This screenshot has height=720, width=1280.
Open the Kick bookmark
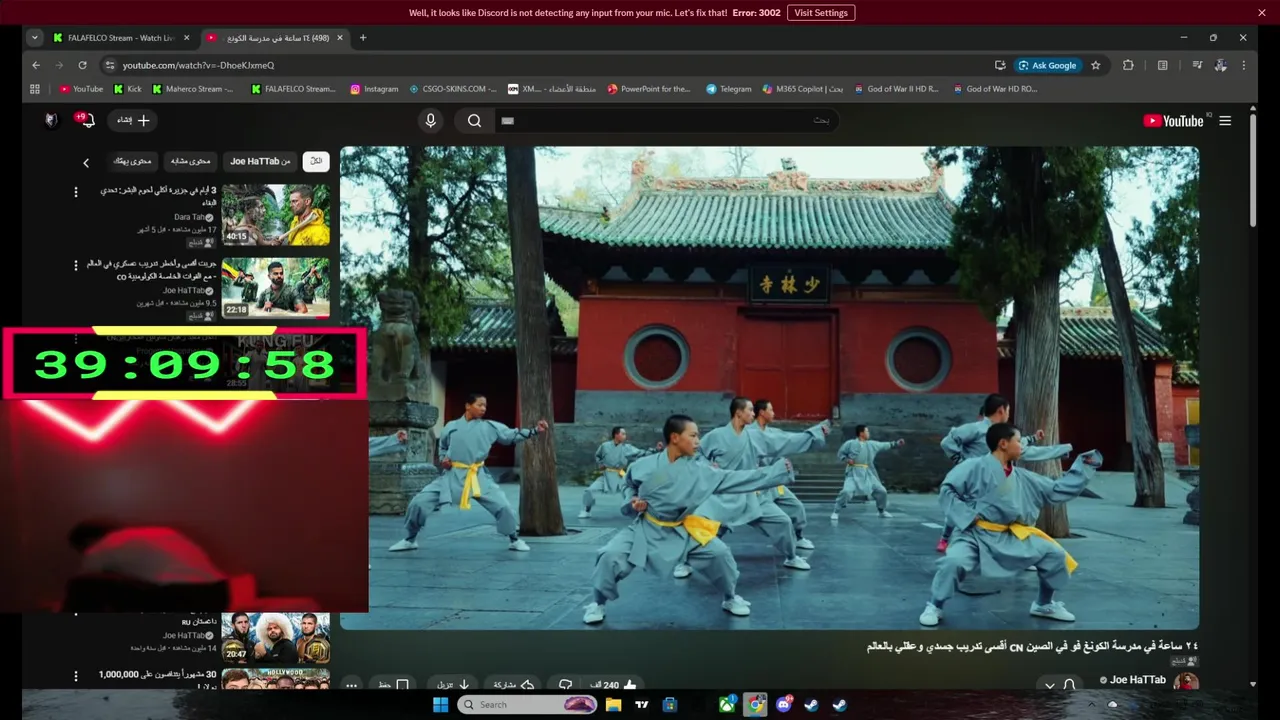[127, 89]
